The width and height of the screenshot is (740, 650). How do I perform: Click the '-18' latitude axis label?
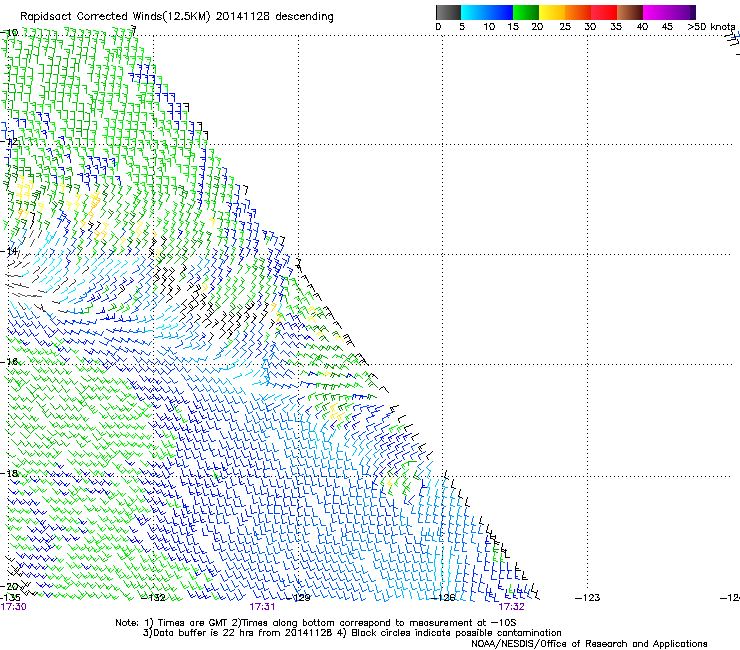pos(9,473)
